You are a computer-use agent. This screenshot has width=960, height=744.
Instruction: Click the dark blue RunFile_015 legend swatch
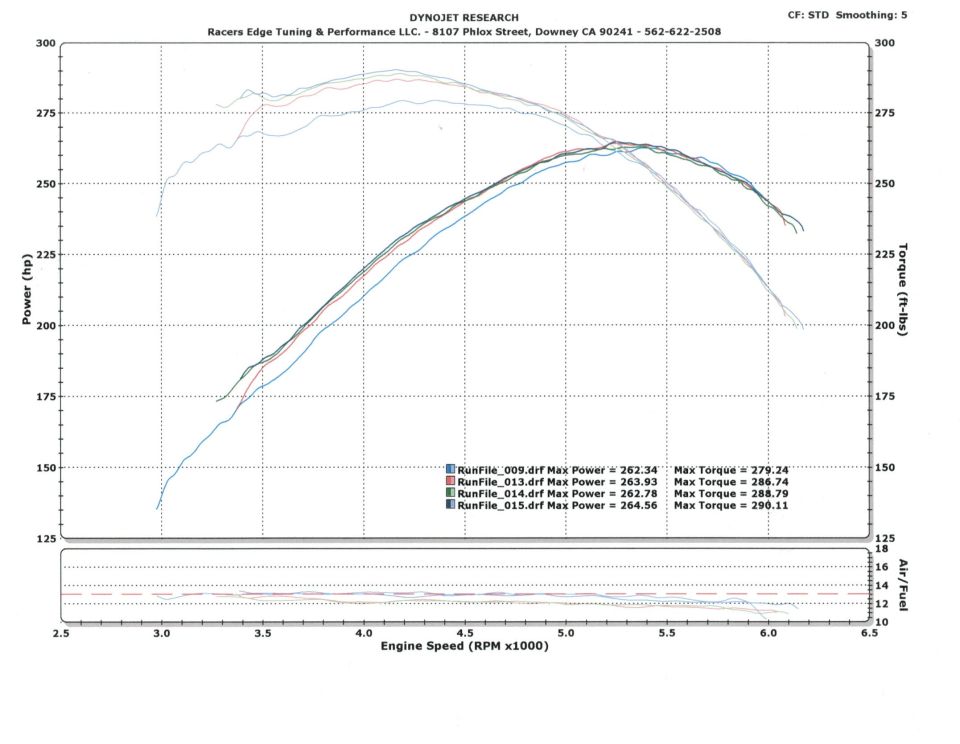tap(451, 505)
